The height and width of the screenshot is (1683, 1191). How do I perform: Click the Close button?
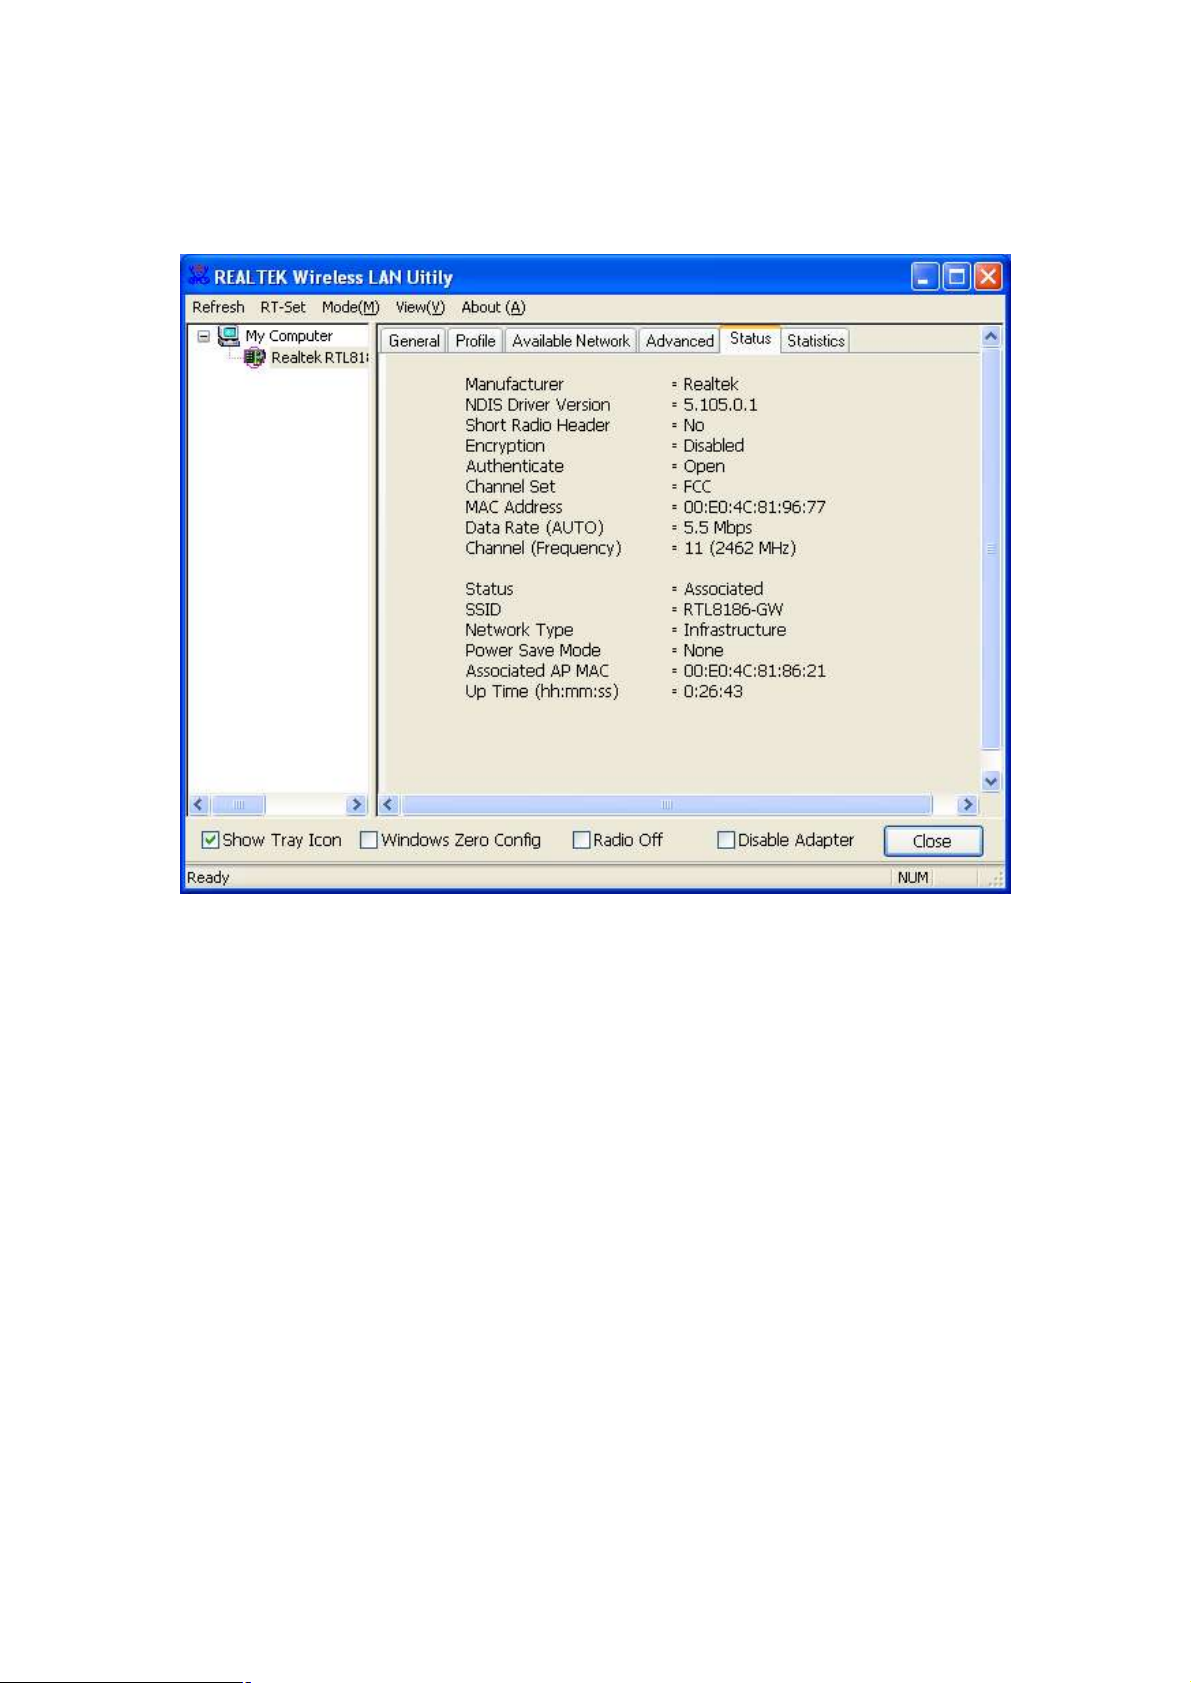[933, 841]
